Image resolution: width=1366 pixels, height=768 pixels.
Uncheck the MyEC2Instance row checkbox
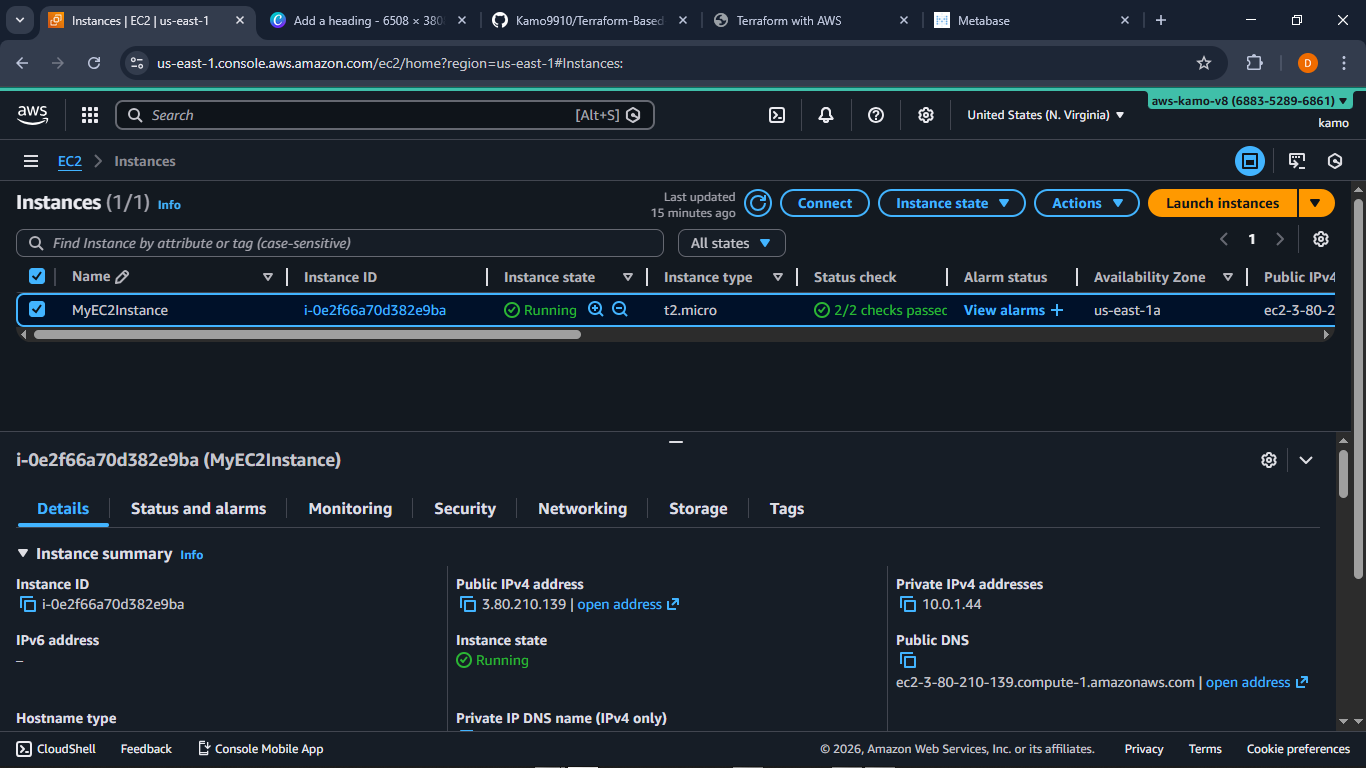coord(37,310)
